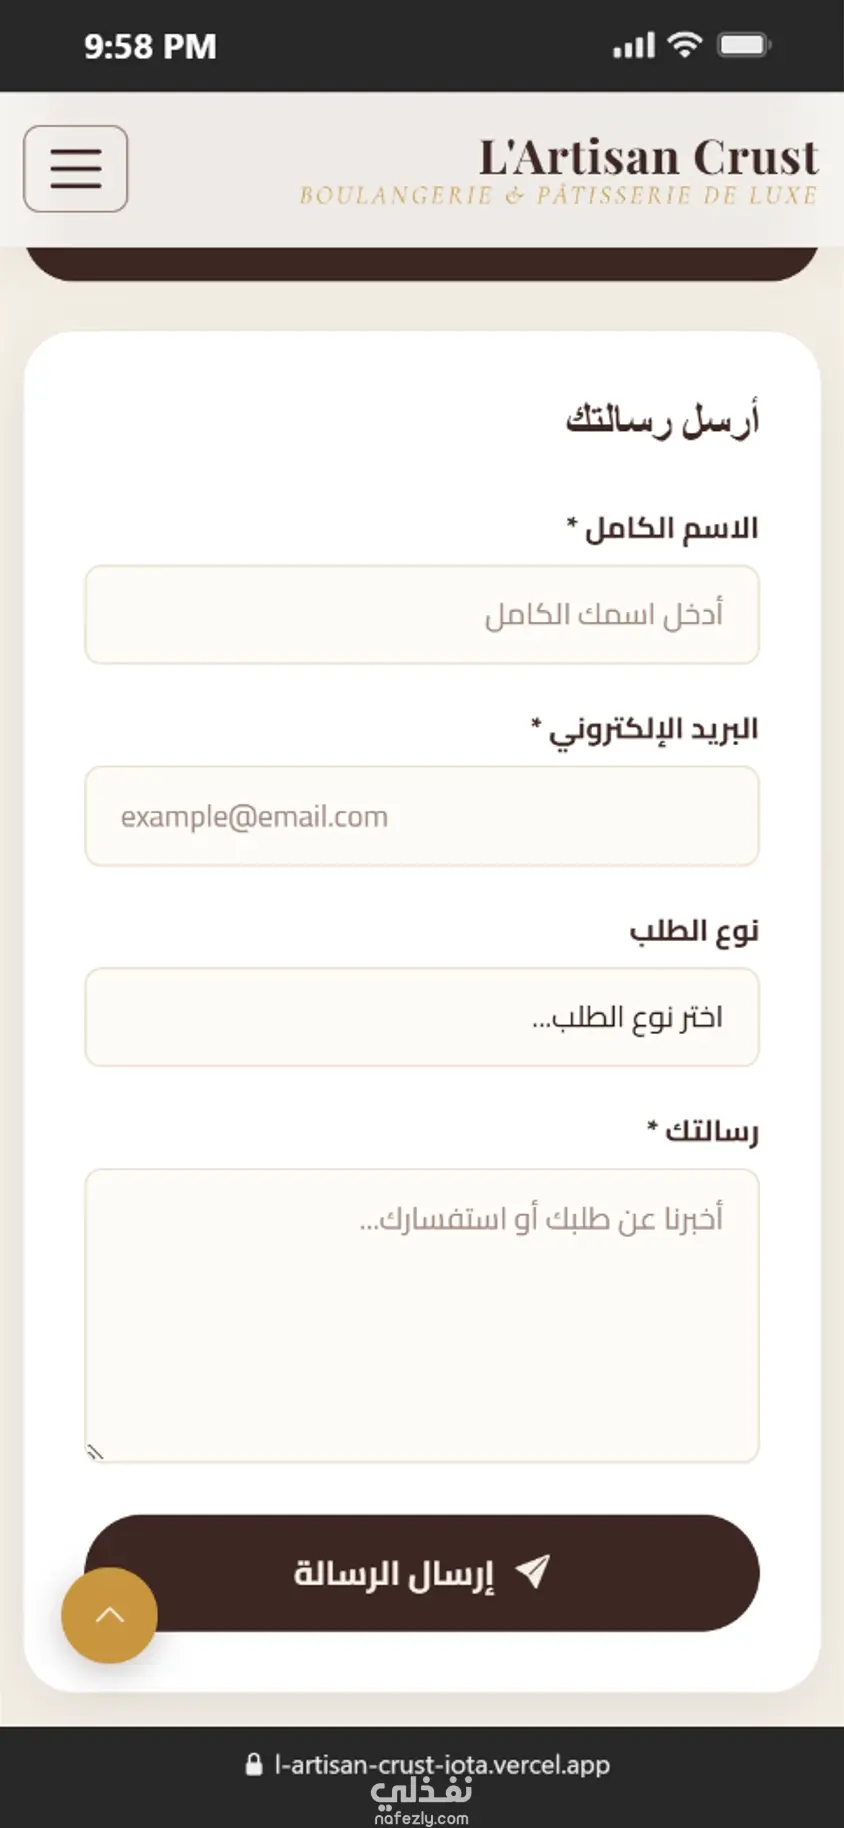Focus the full name input field

point(422,614)
